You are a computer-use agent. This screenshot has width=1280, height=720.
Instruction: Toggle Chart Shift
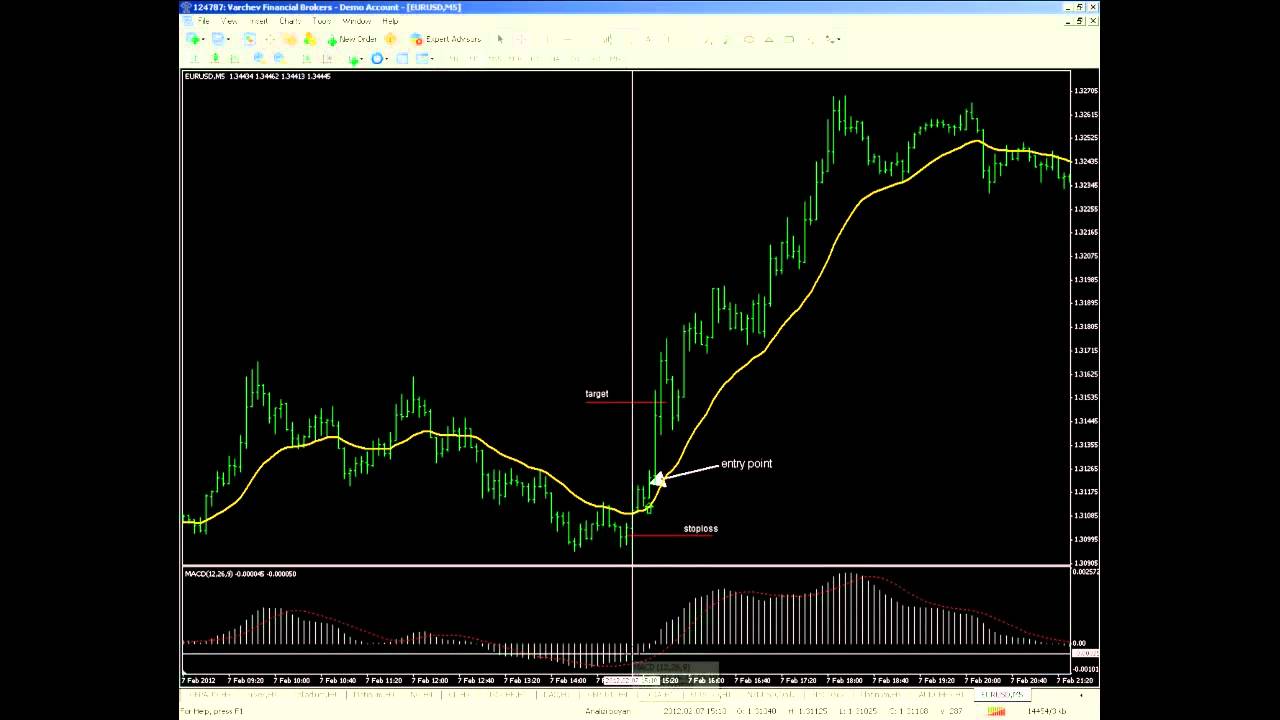327,59
